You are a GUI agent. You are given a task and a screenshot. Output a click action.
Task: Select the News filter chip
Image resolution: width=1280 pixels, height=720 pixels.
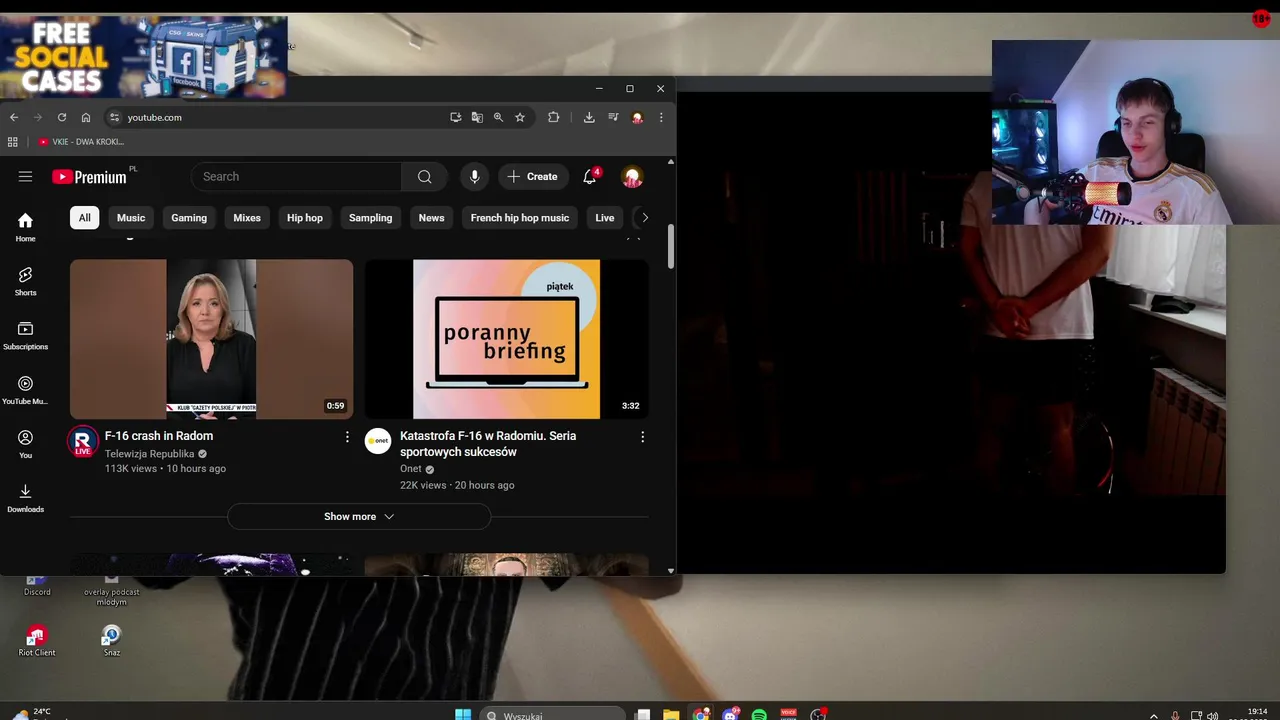coord(431,217)
